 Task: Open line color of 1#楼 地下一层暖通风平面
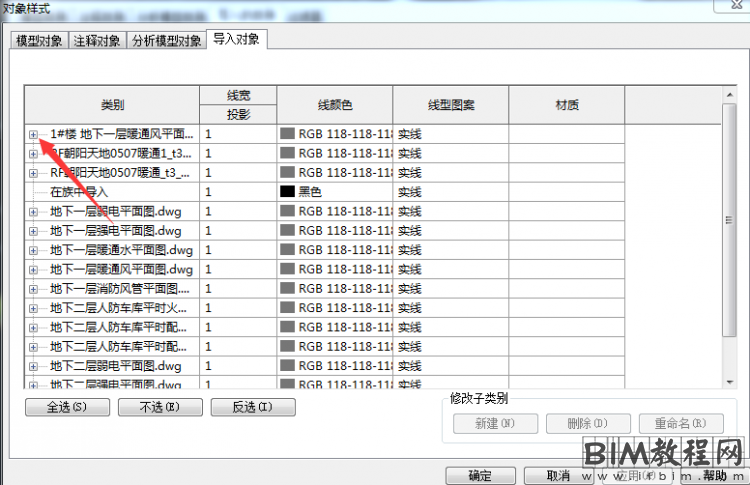[x=335, y=134]
